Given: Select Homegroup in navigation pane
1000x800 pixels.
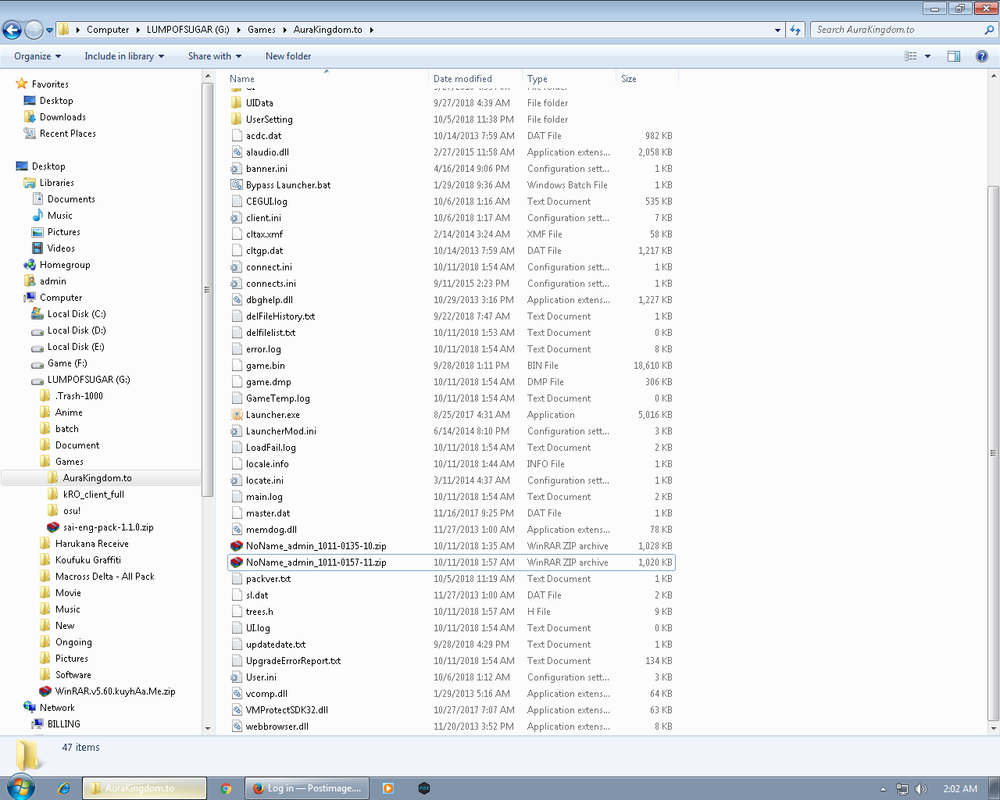Looking at the screenshot, I should pos(64,265).
